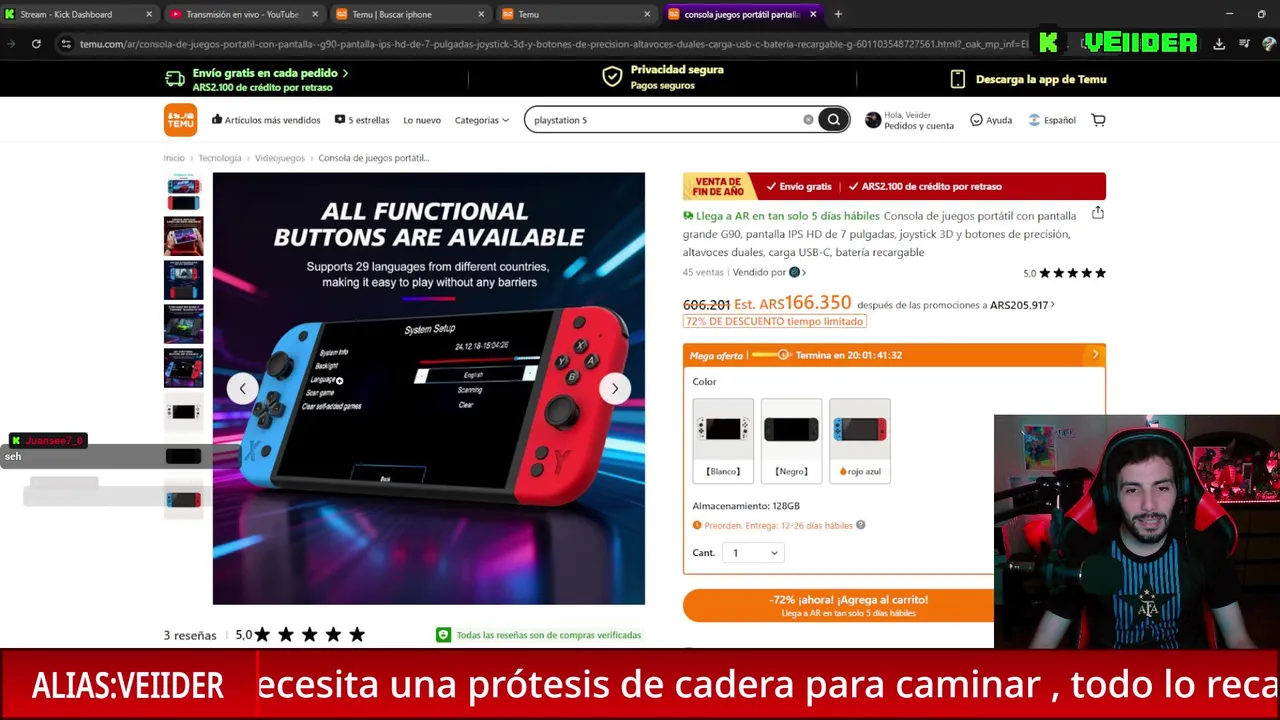Viewport: 1280px width, 720px height.
Task: Click the share product icon
Action: click(x=1098, y=213)
